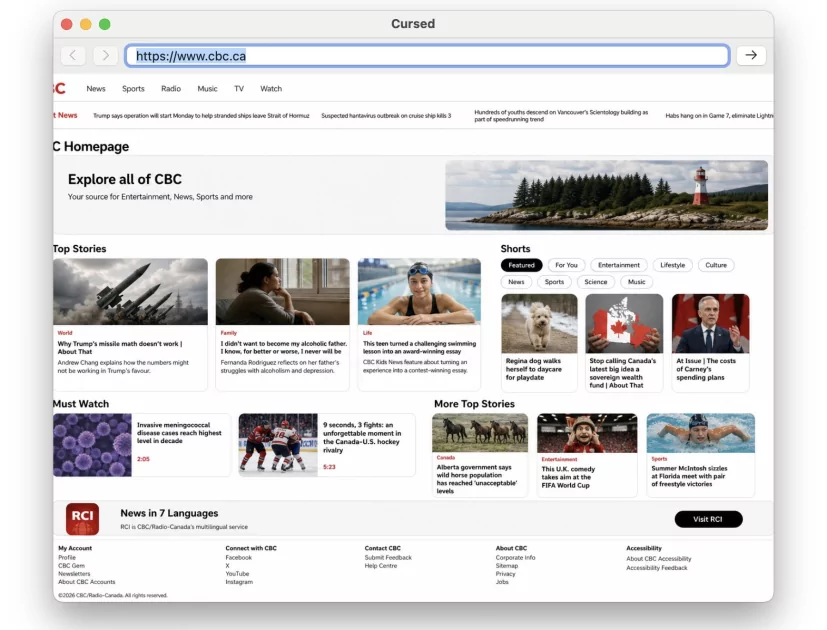Select the For You shorts filter
Viewport: 827px width, 630px height.
coord(566,265)
